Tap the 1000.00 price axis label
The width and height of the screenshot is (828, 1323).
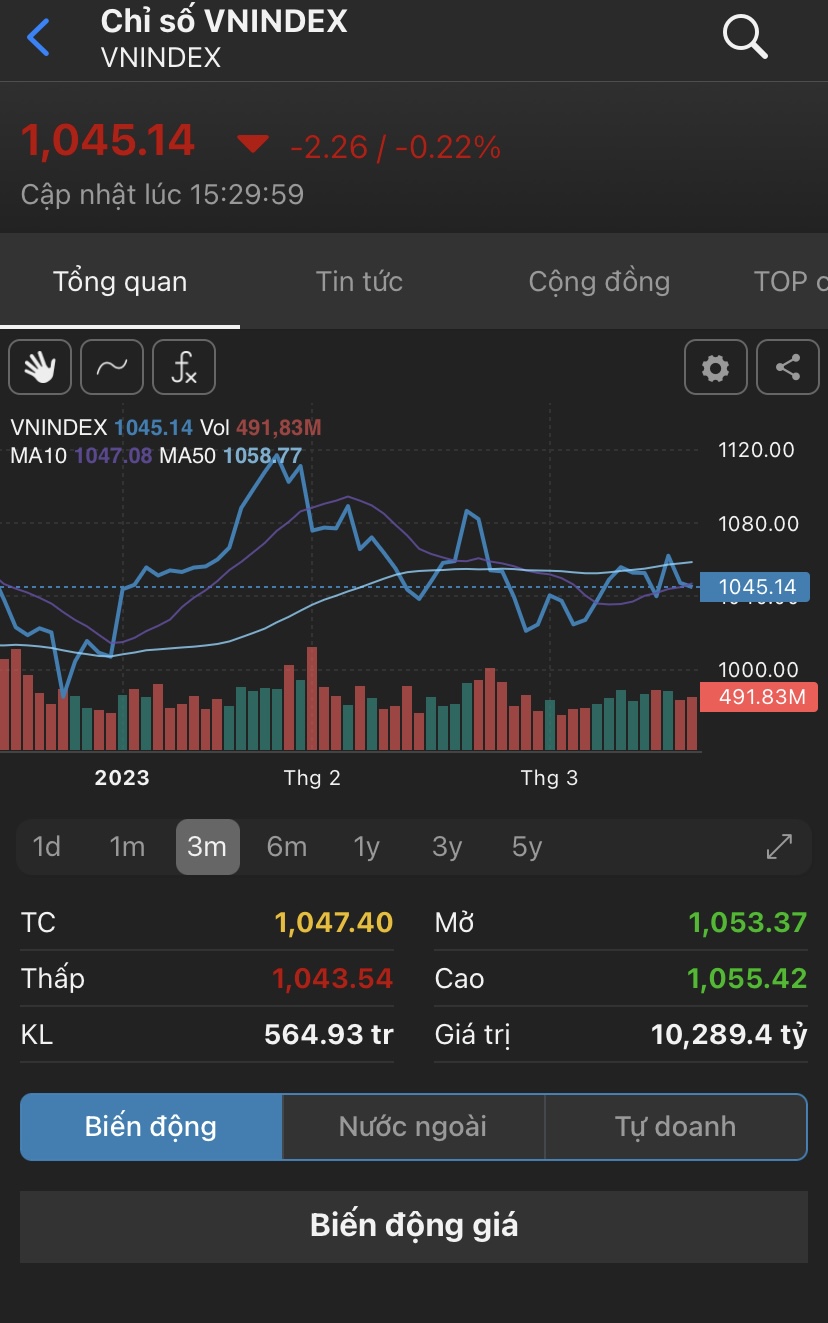(759, 670)
